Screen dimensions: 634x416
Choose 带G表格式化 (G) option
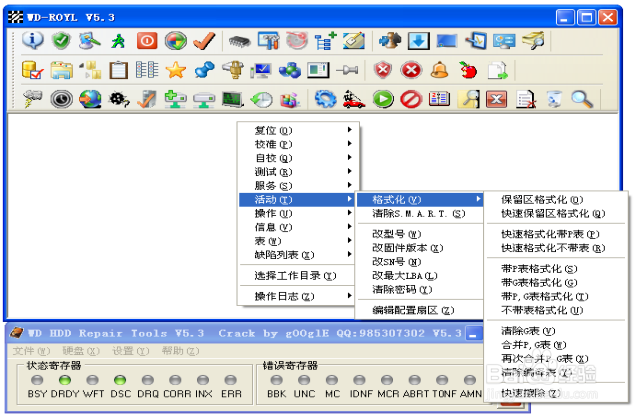[556, 283]
